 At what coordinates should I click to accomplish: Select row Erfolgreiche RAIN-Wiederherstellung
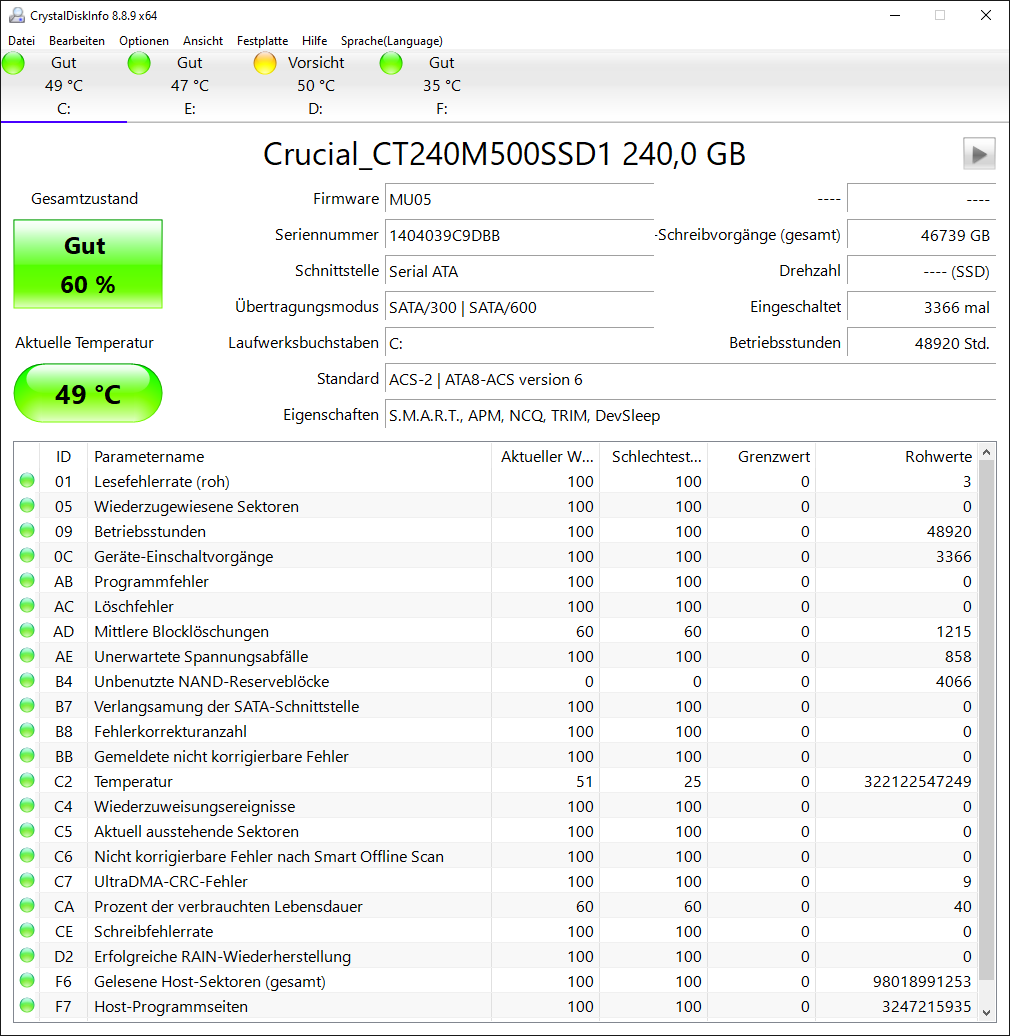click(495, 956)
